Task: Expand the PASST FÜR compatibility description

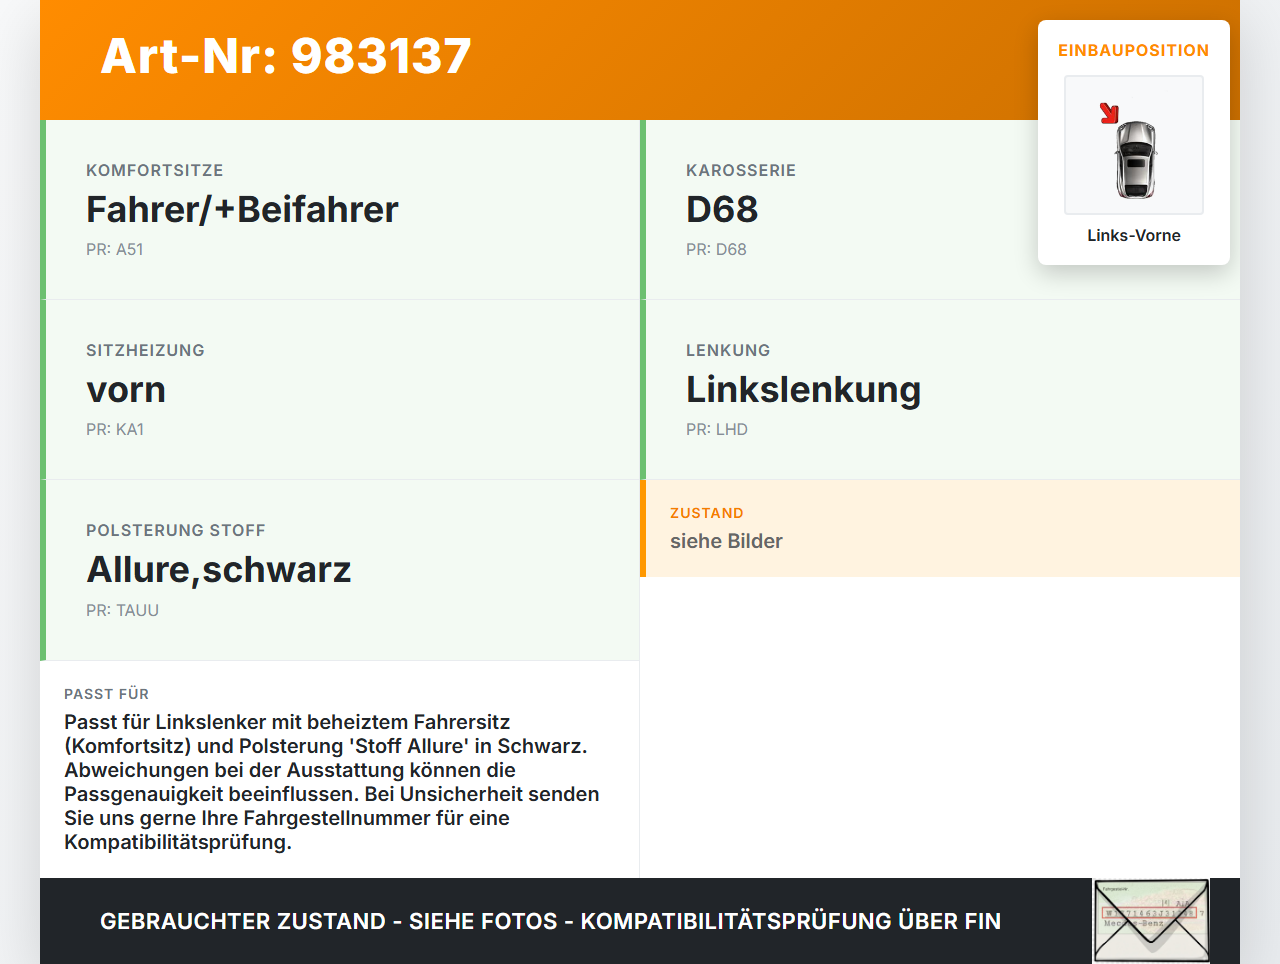Action: 340,770
